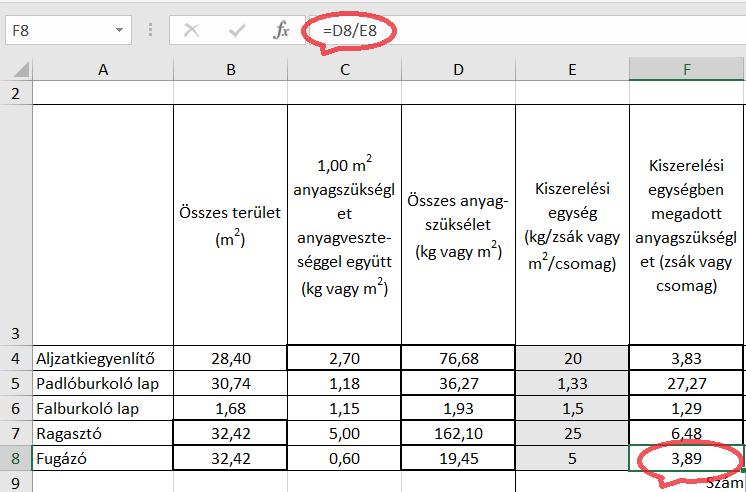Screen dimensions: 746x492
Task: Click the 'Összes anyag-szükséglet' header cell
Action: tap(458, 225)
